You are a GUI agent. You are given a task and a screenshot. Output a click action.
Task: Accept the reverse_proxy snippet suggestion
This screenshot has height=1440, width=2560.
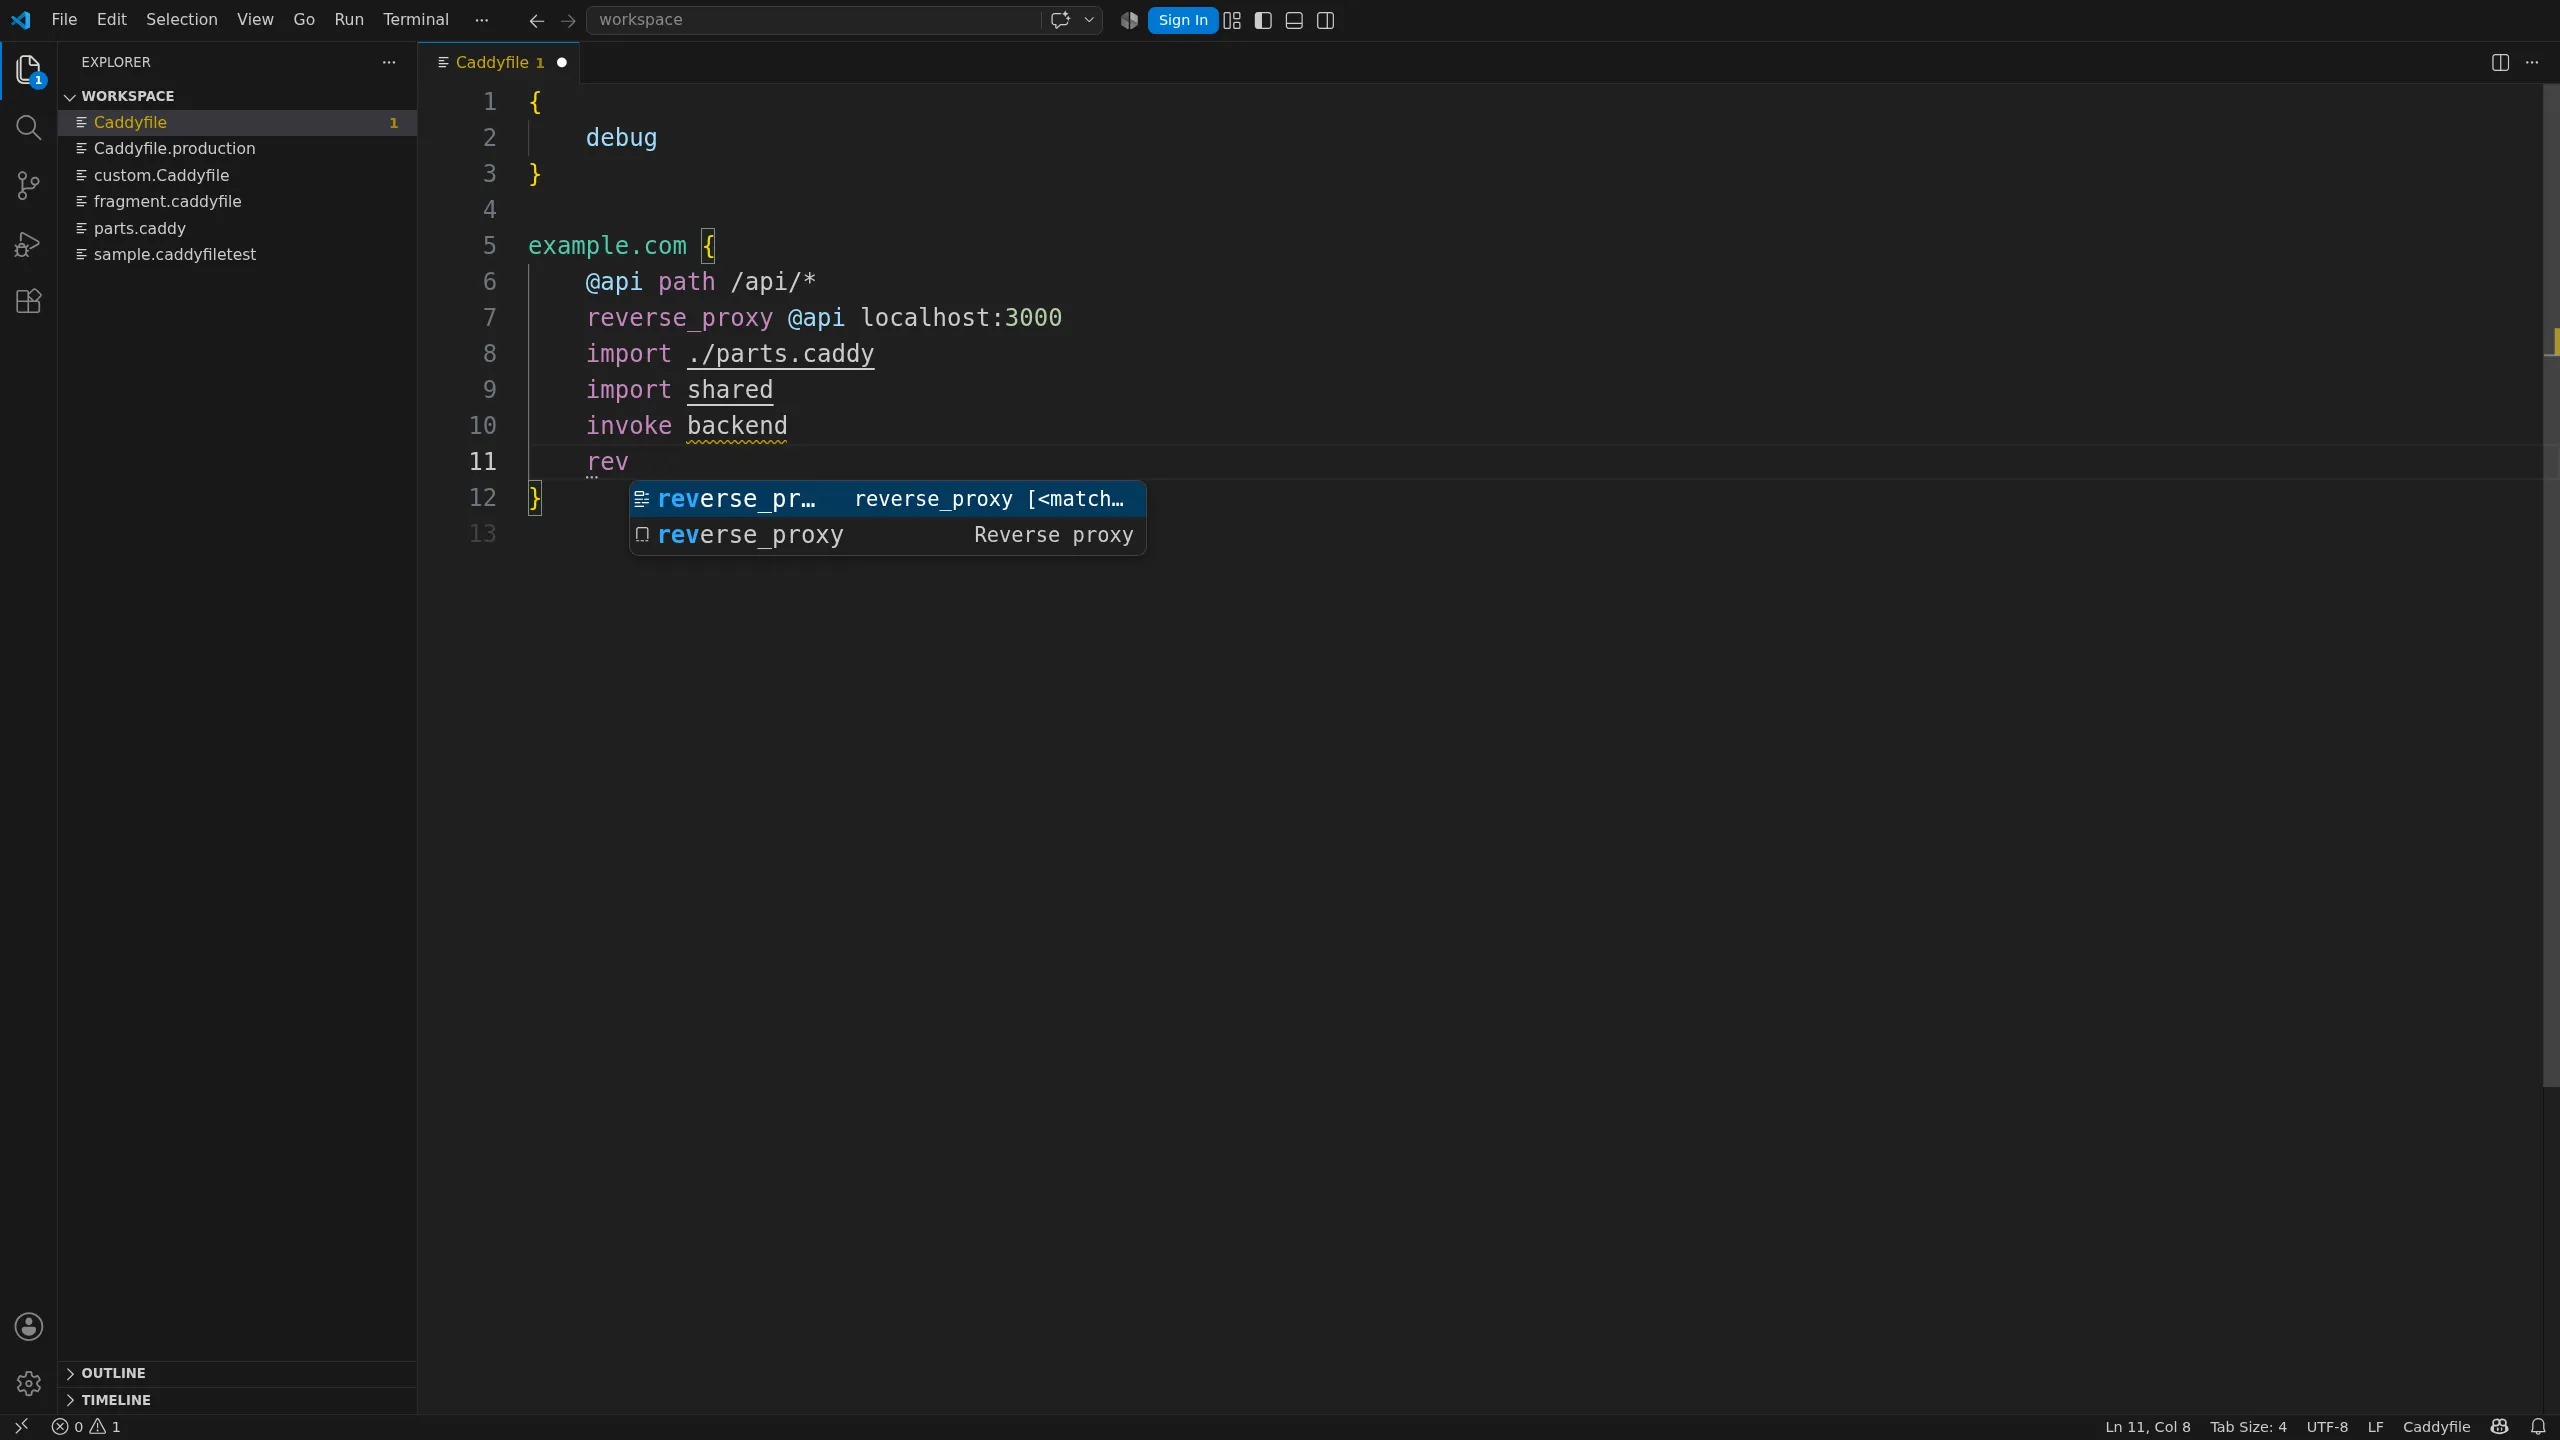[888, 499]
